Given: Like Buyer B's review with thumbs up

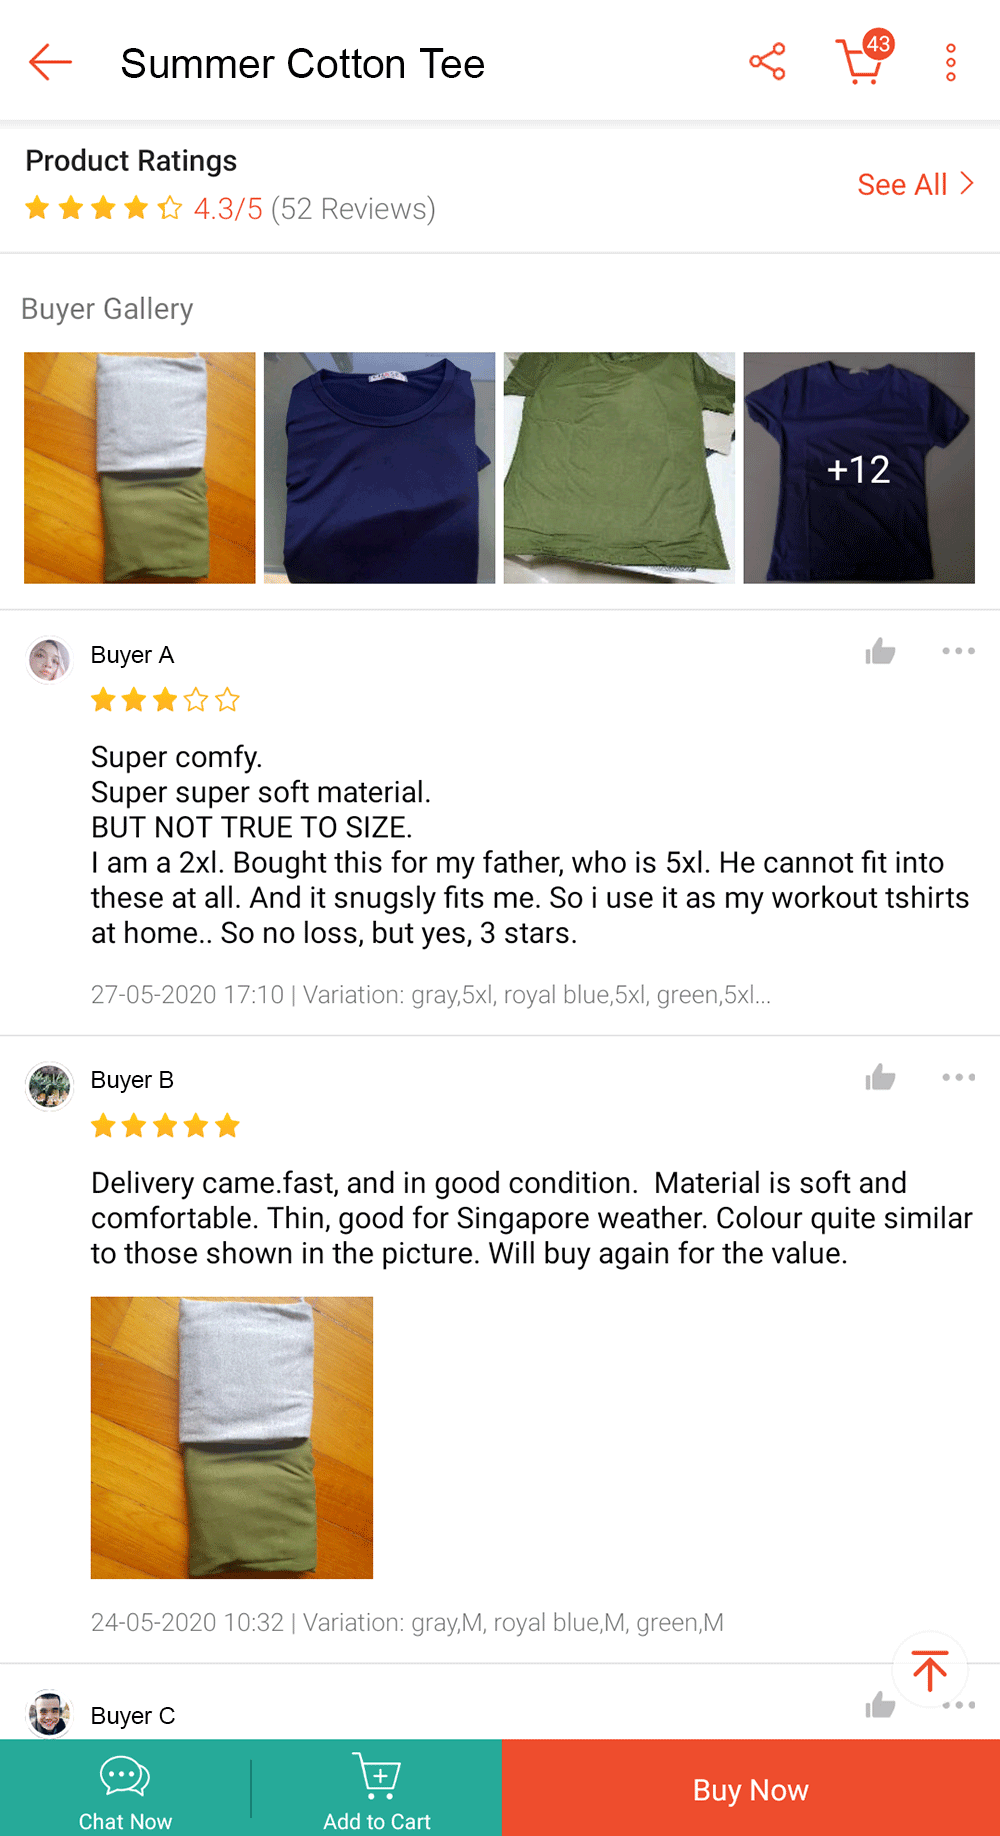Looking at the screenshot, I should (880, 1078).
